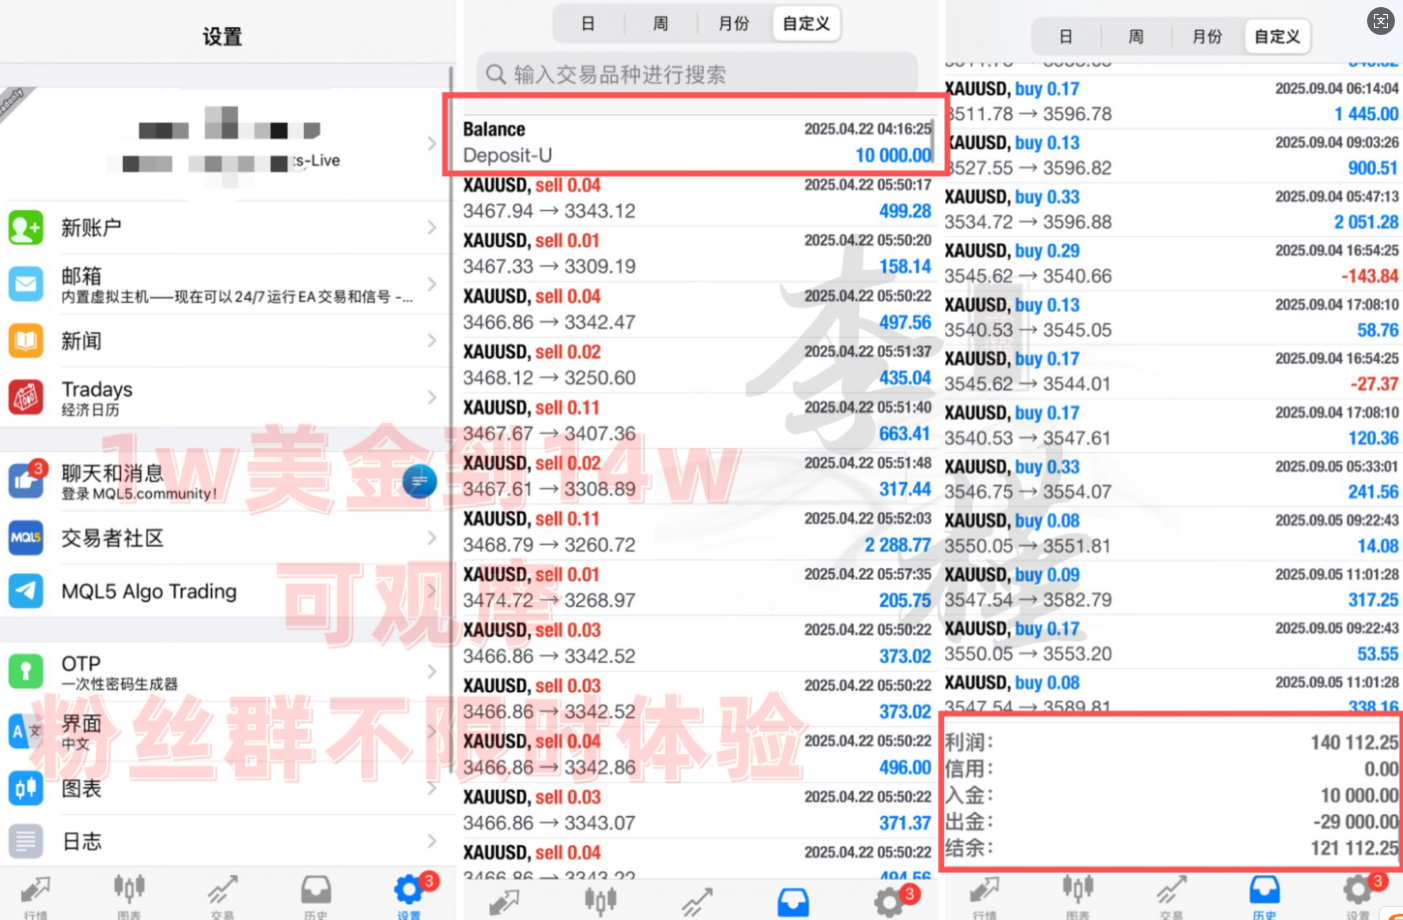Tap the MQL5 Algo Trading telegram icon
The height and width of the screenshot is (920, 1403).
coord(26,591)
